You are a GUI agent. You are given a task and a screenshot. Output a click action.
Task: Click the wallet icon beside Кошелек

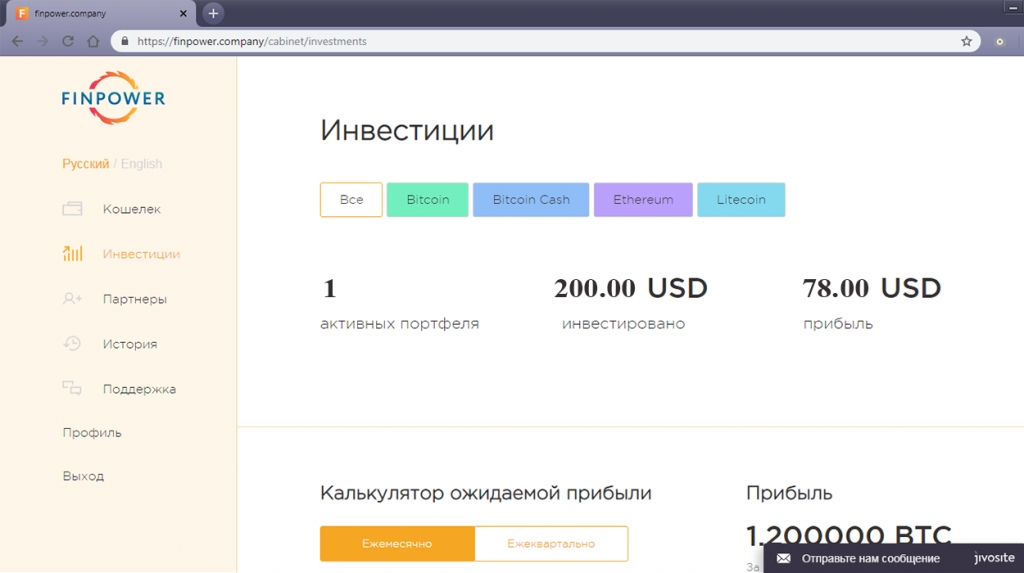[72, 209]
